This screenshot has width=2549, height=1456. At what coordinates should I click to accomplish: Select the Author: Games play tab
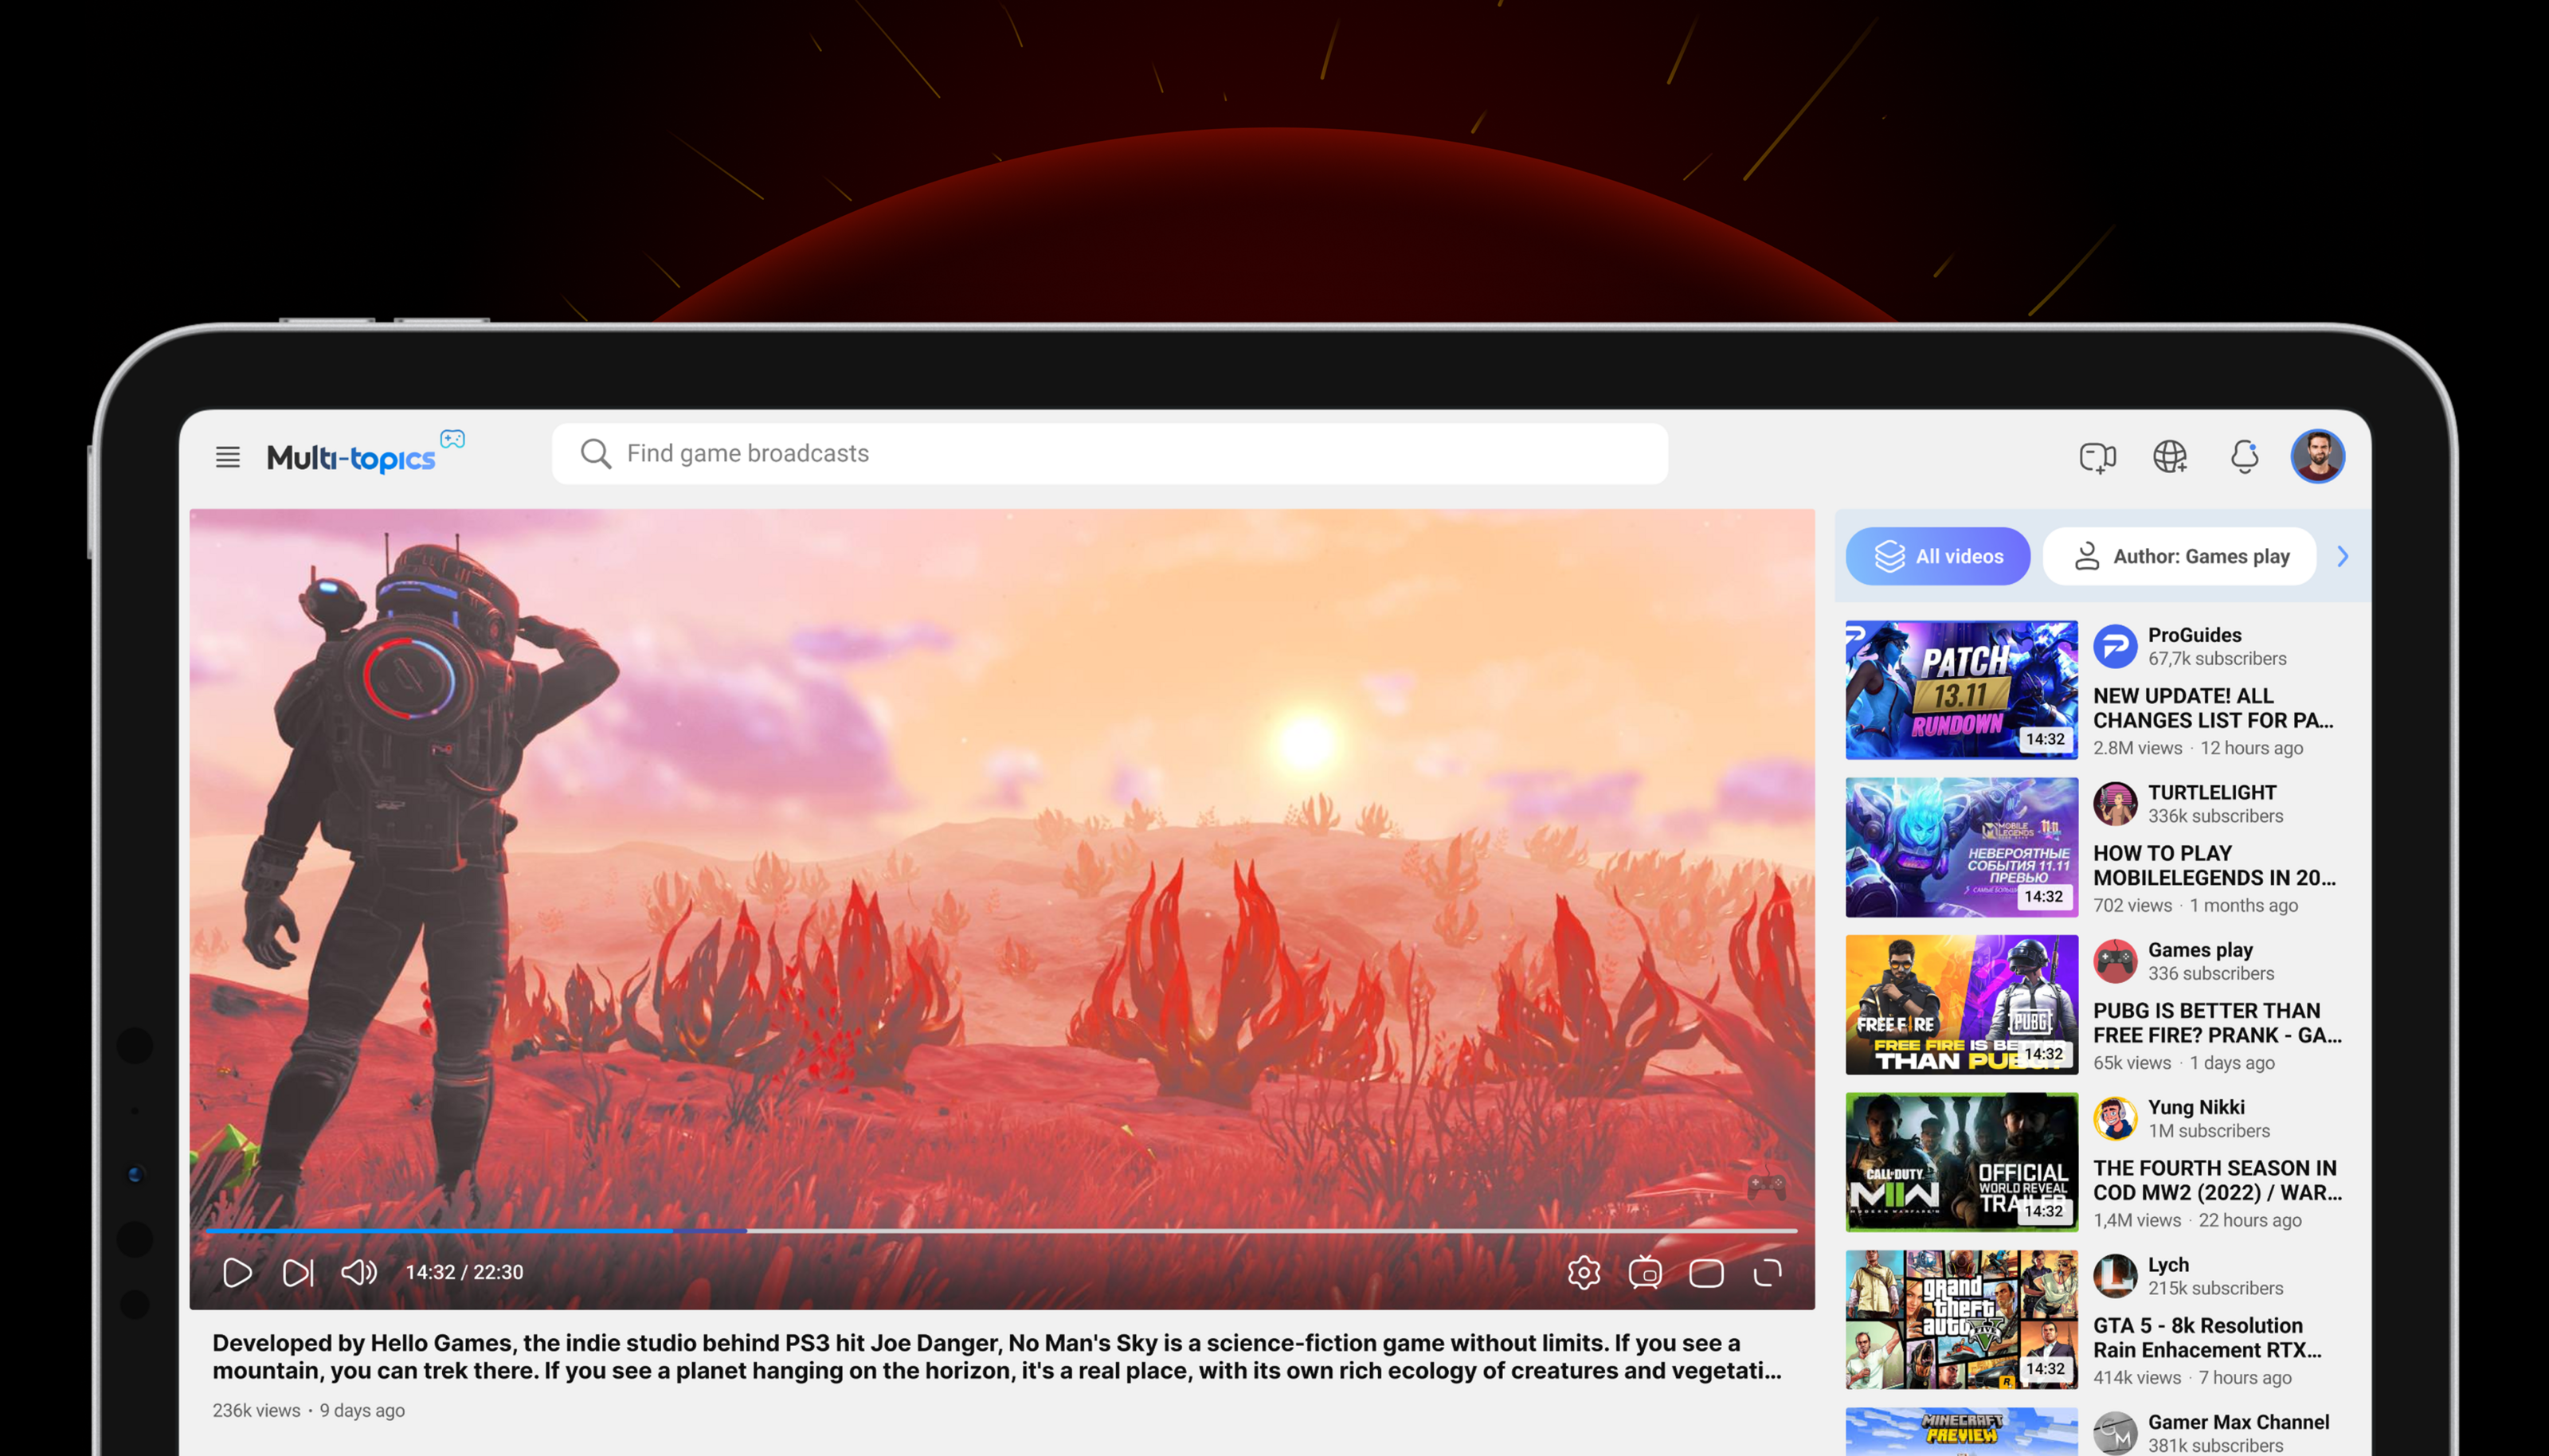2180,556
